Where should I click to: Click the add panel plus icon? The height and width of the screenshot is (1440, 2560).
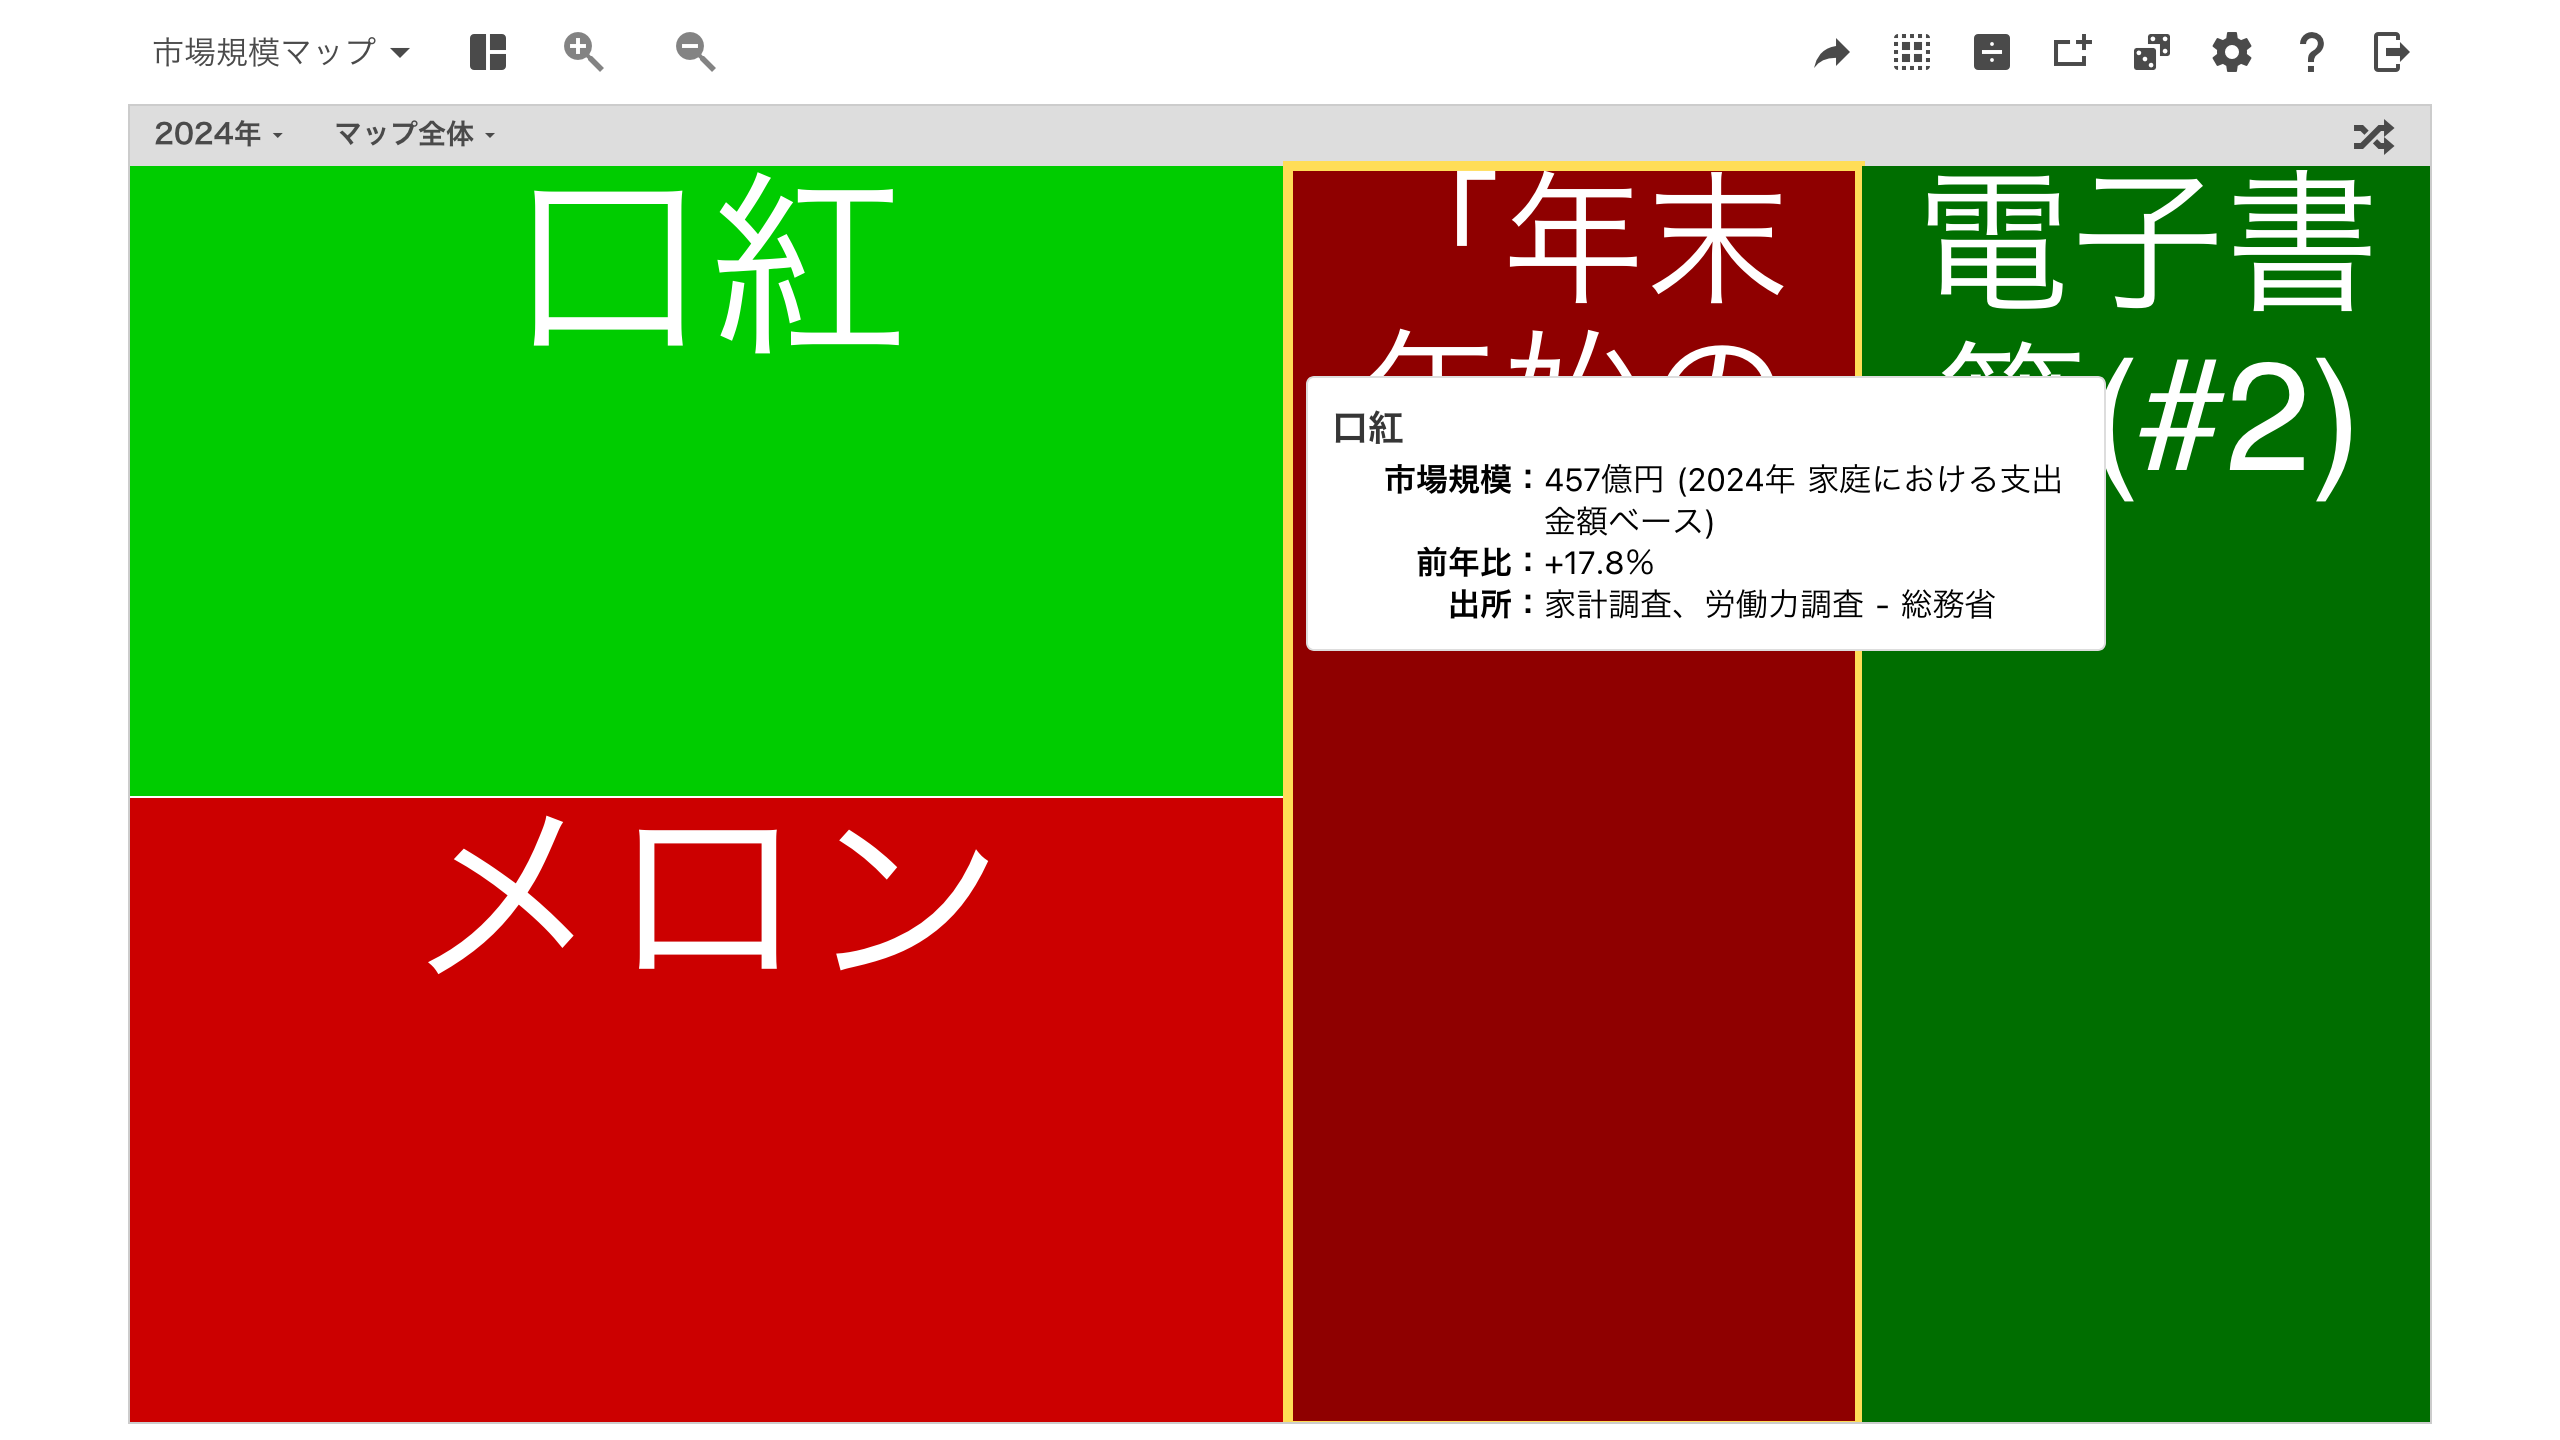pyautogui.click(x=2072, y=52)
